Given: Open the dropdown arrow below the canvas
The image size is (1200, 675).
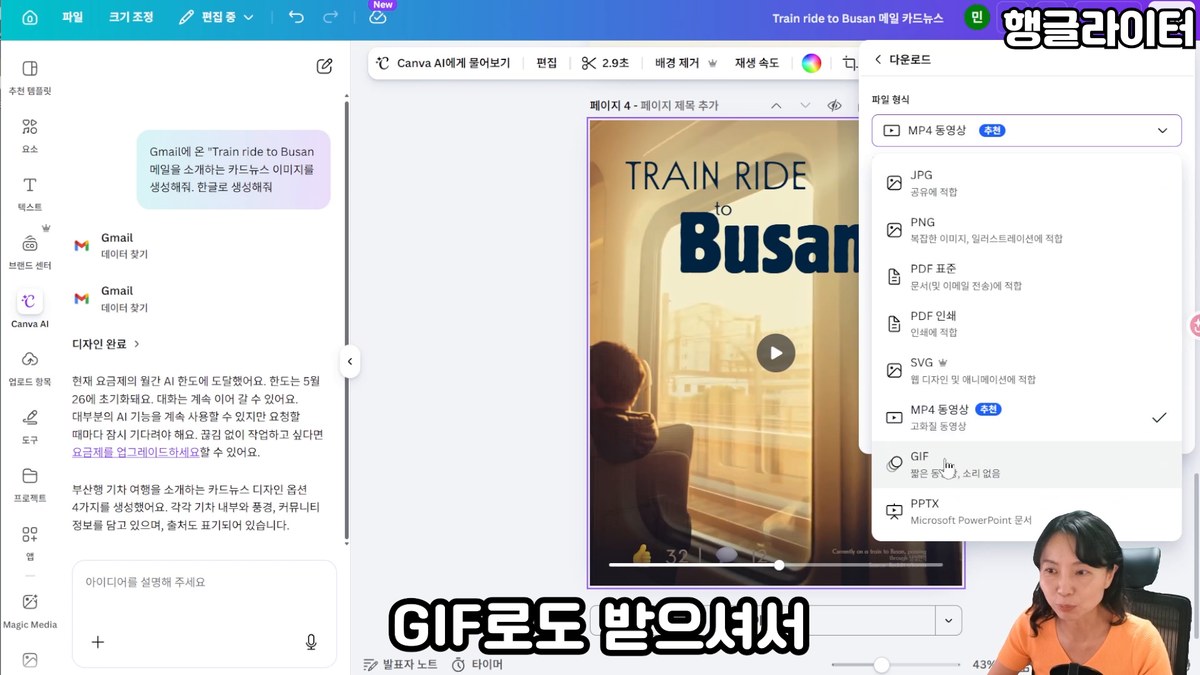Looking at the screenshot, I should coord(948,620).
